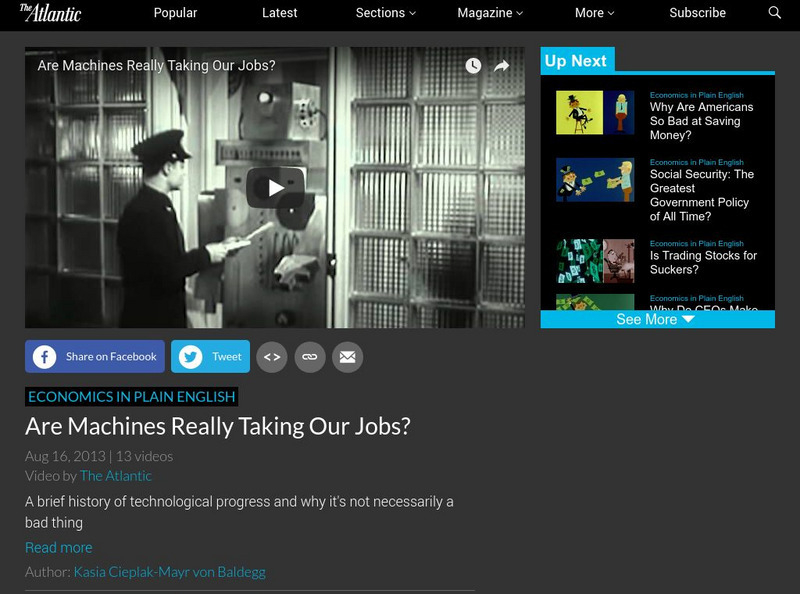Play the video with center play button
This screenshot has width=800, height=594.
coord(276,188)
